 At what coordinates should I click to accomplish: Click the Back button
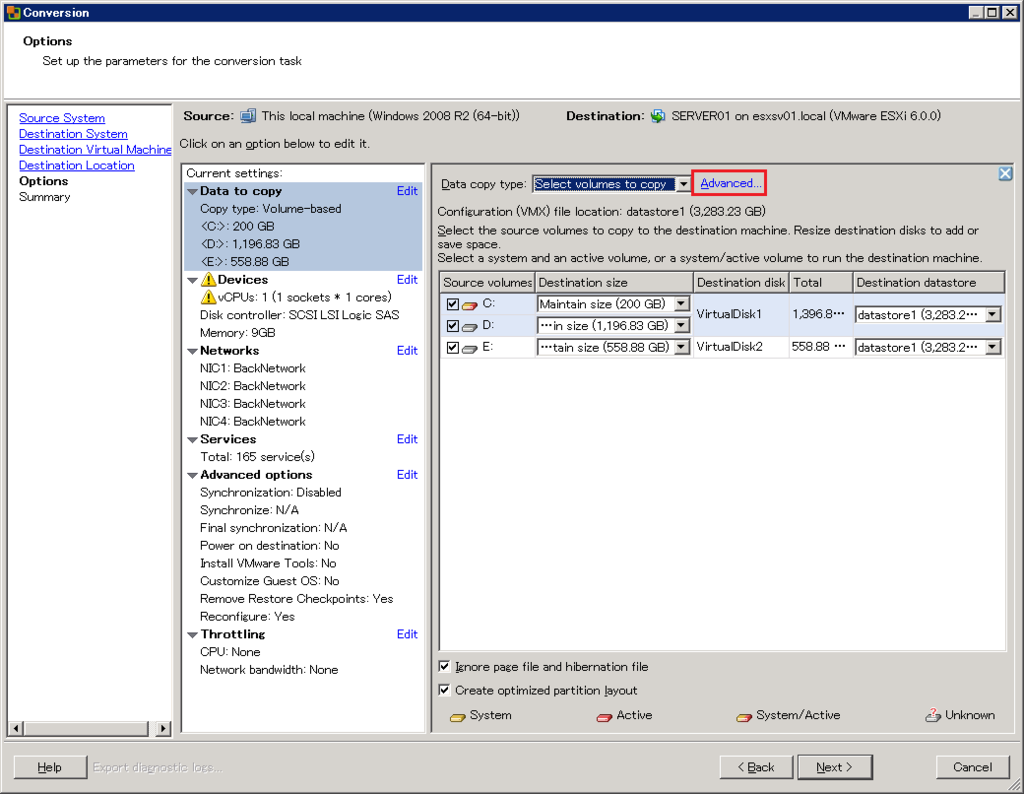[756, 767]
